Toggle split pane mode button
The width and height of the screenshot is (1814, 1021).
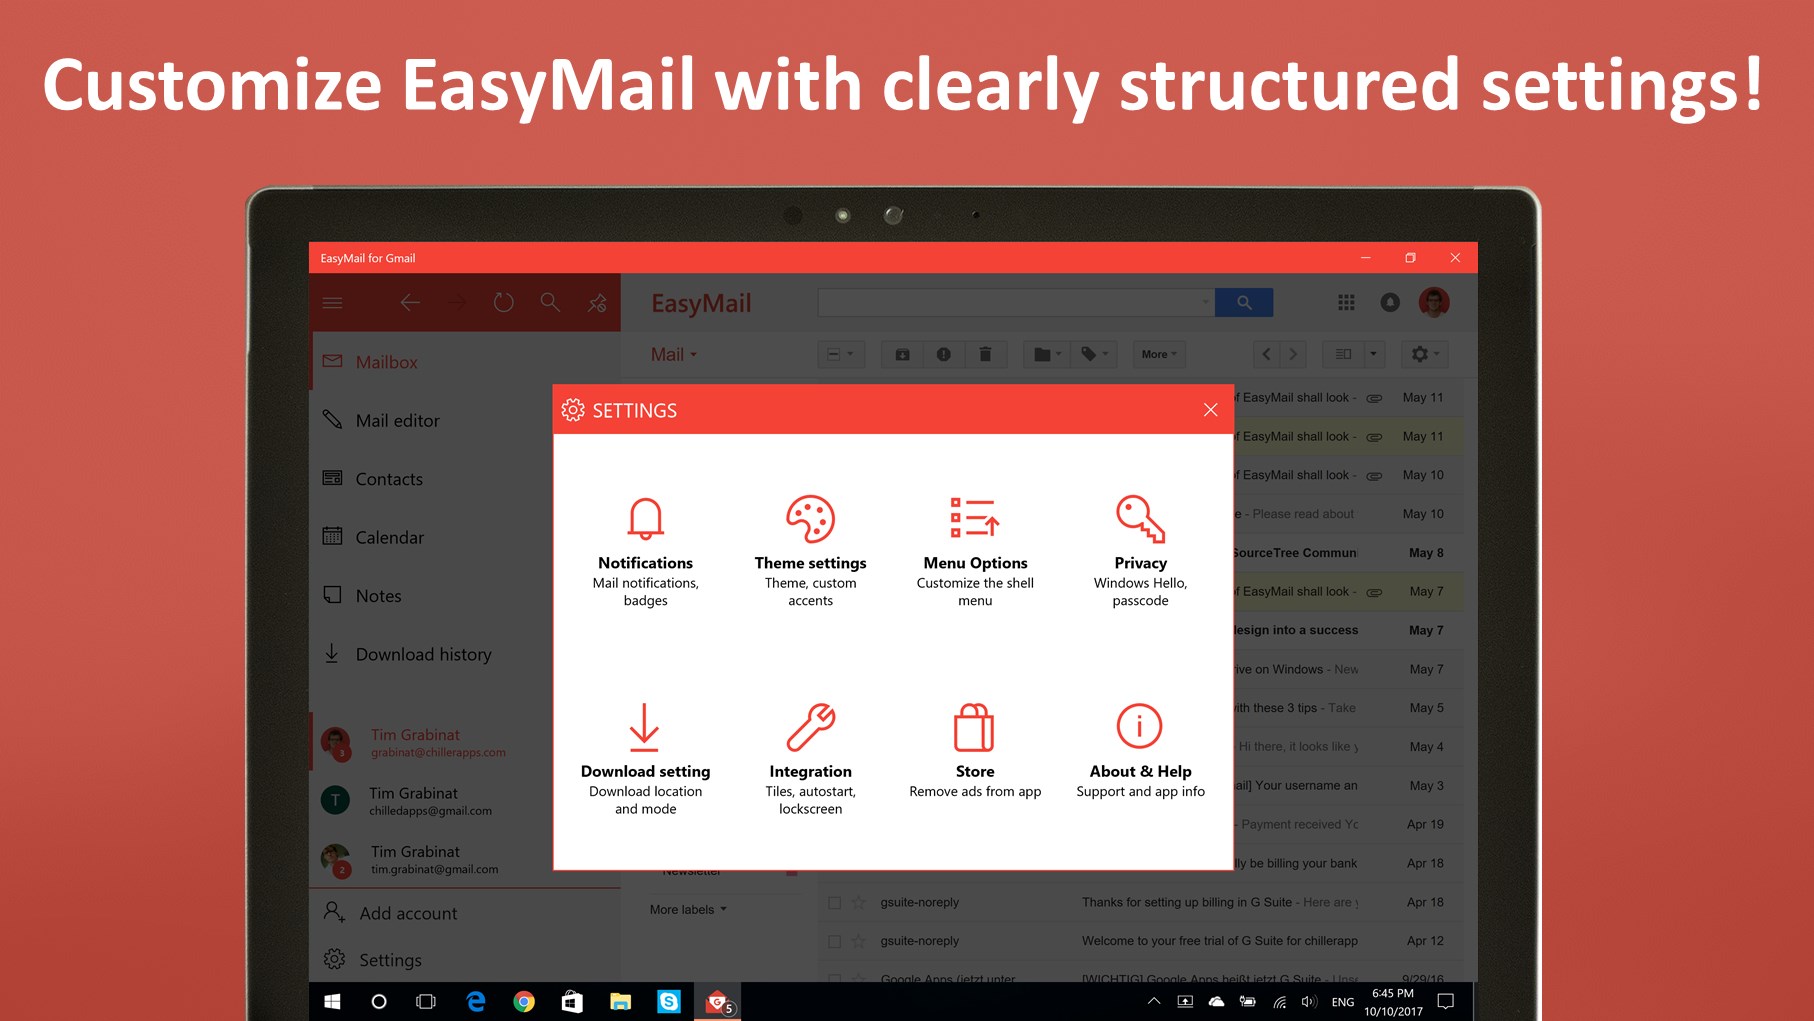tap(1343, 354)
